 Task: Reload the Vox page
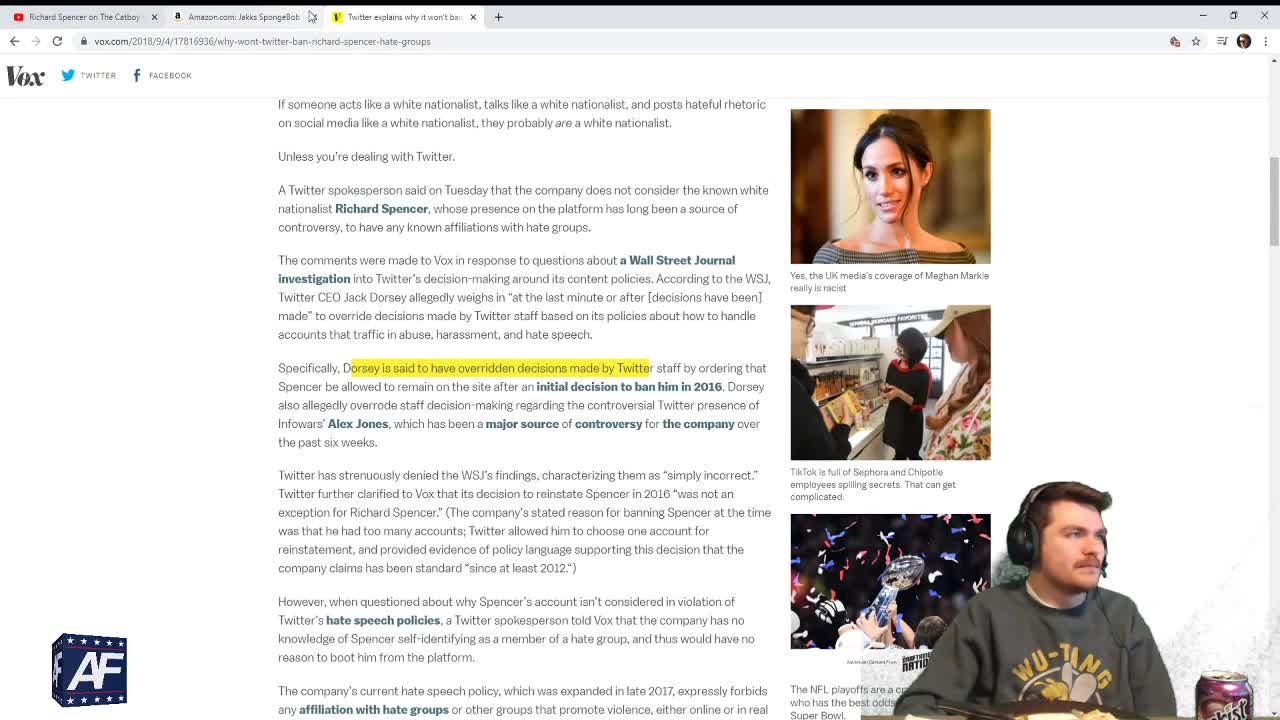click(x=57, y=41)
